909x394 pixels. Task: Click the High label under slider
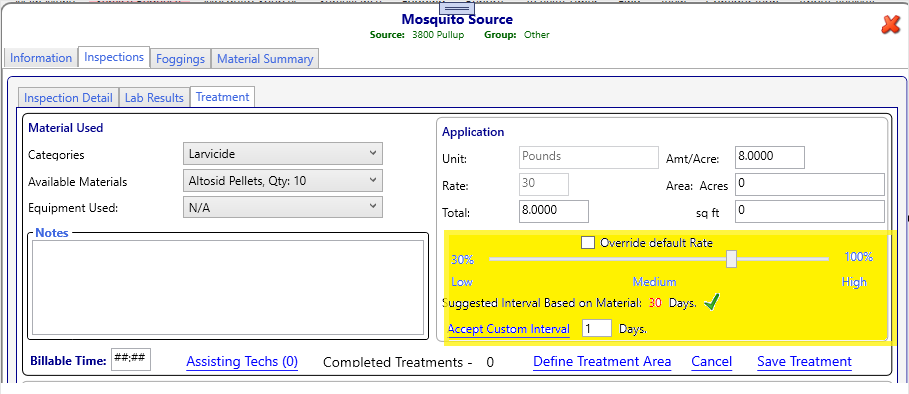(x=854, y=282)
